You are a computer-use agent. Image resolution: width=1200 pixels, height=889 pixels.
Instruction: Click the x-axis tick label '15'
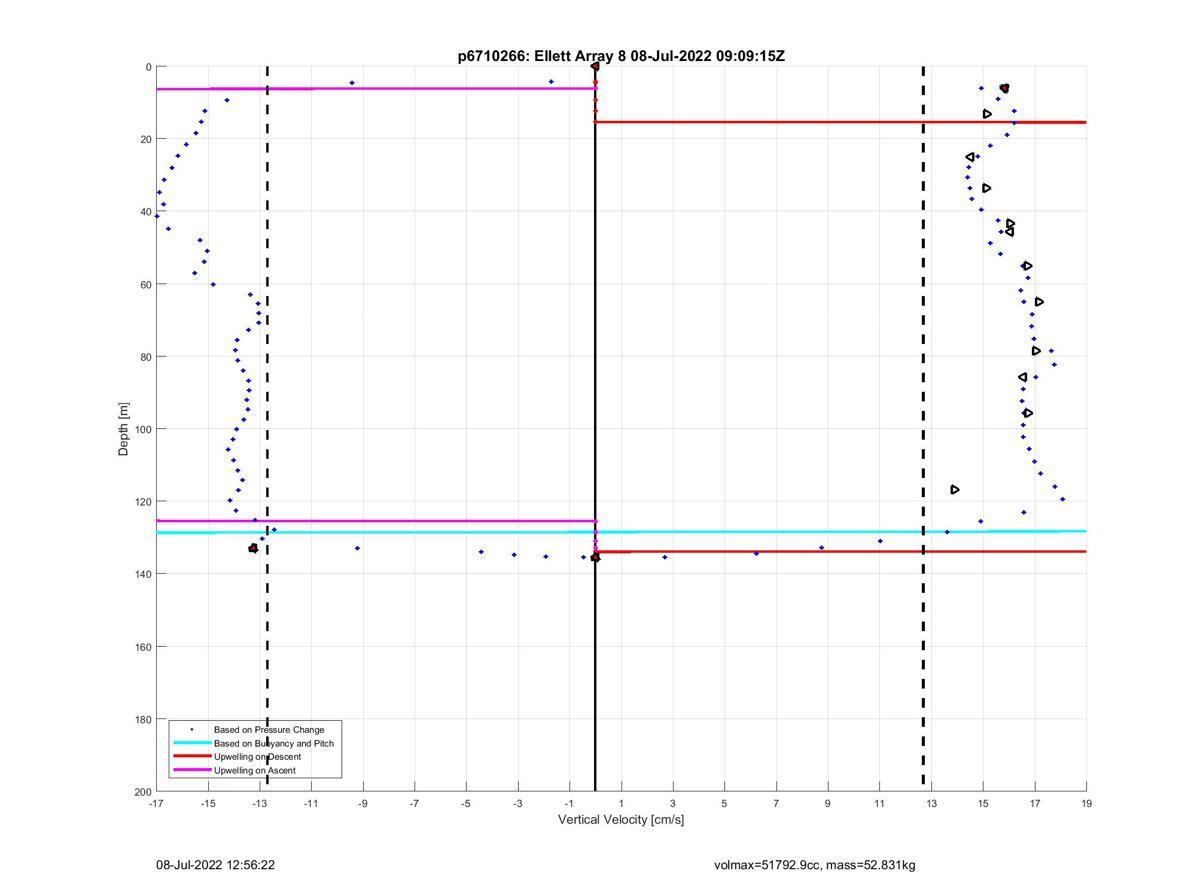(x=983, y=803)
